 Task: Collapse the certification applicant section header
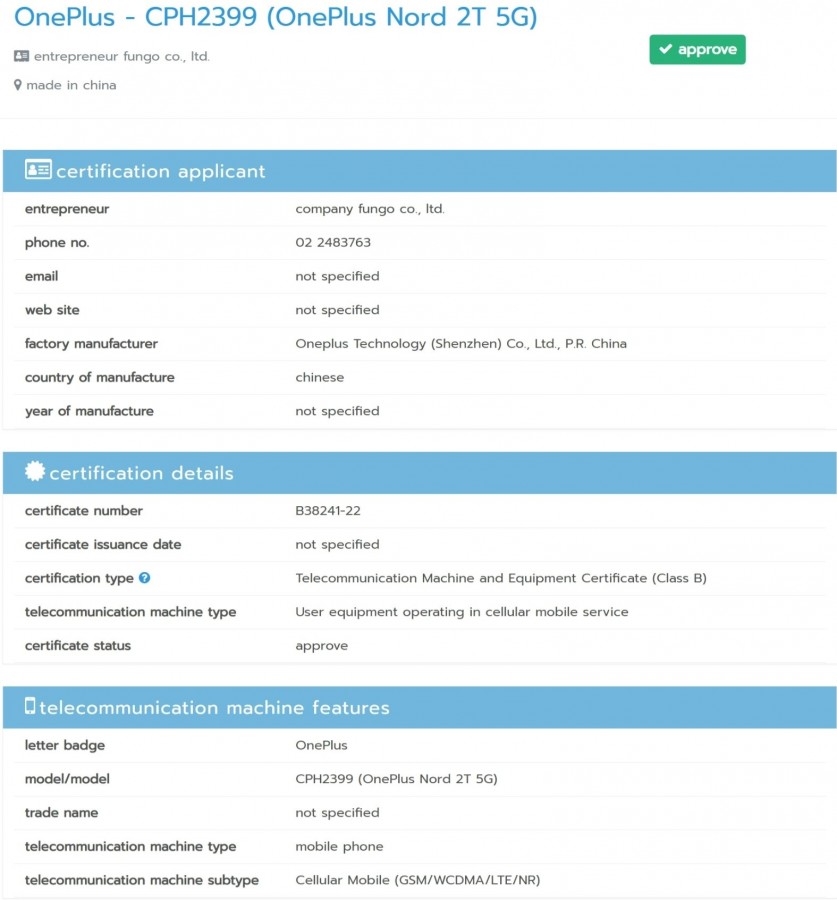(x=420, y=171)
